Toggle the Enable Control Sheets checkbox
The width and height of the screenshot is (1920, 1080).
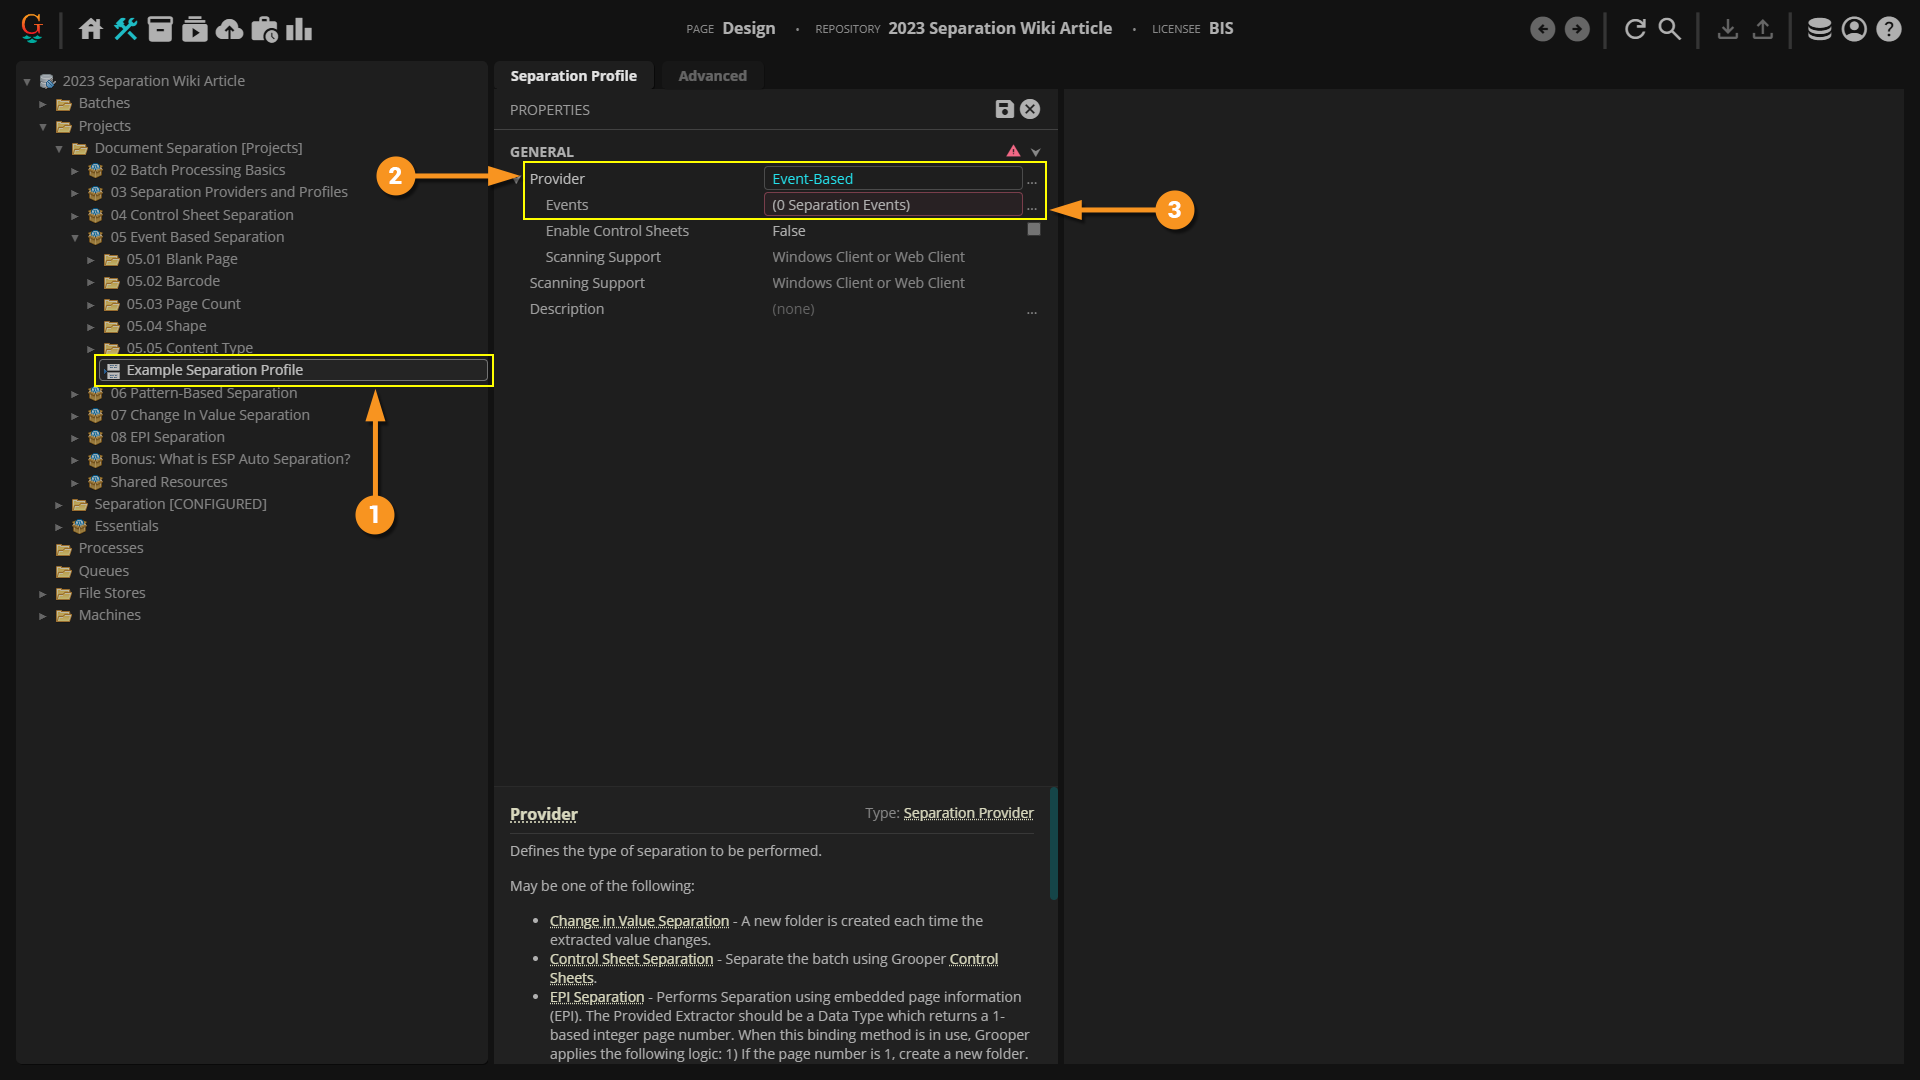point(1034,230)
